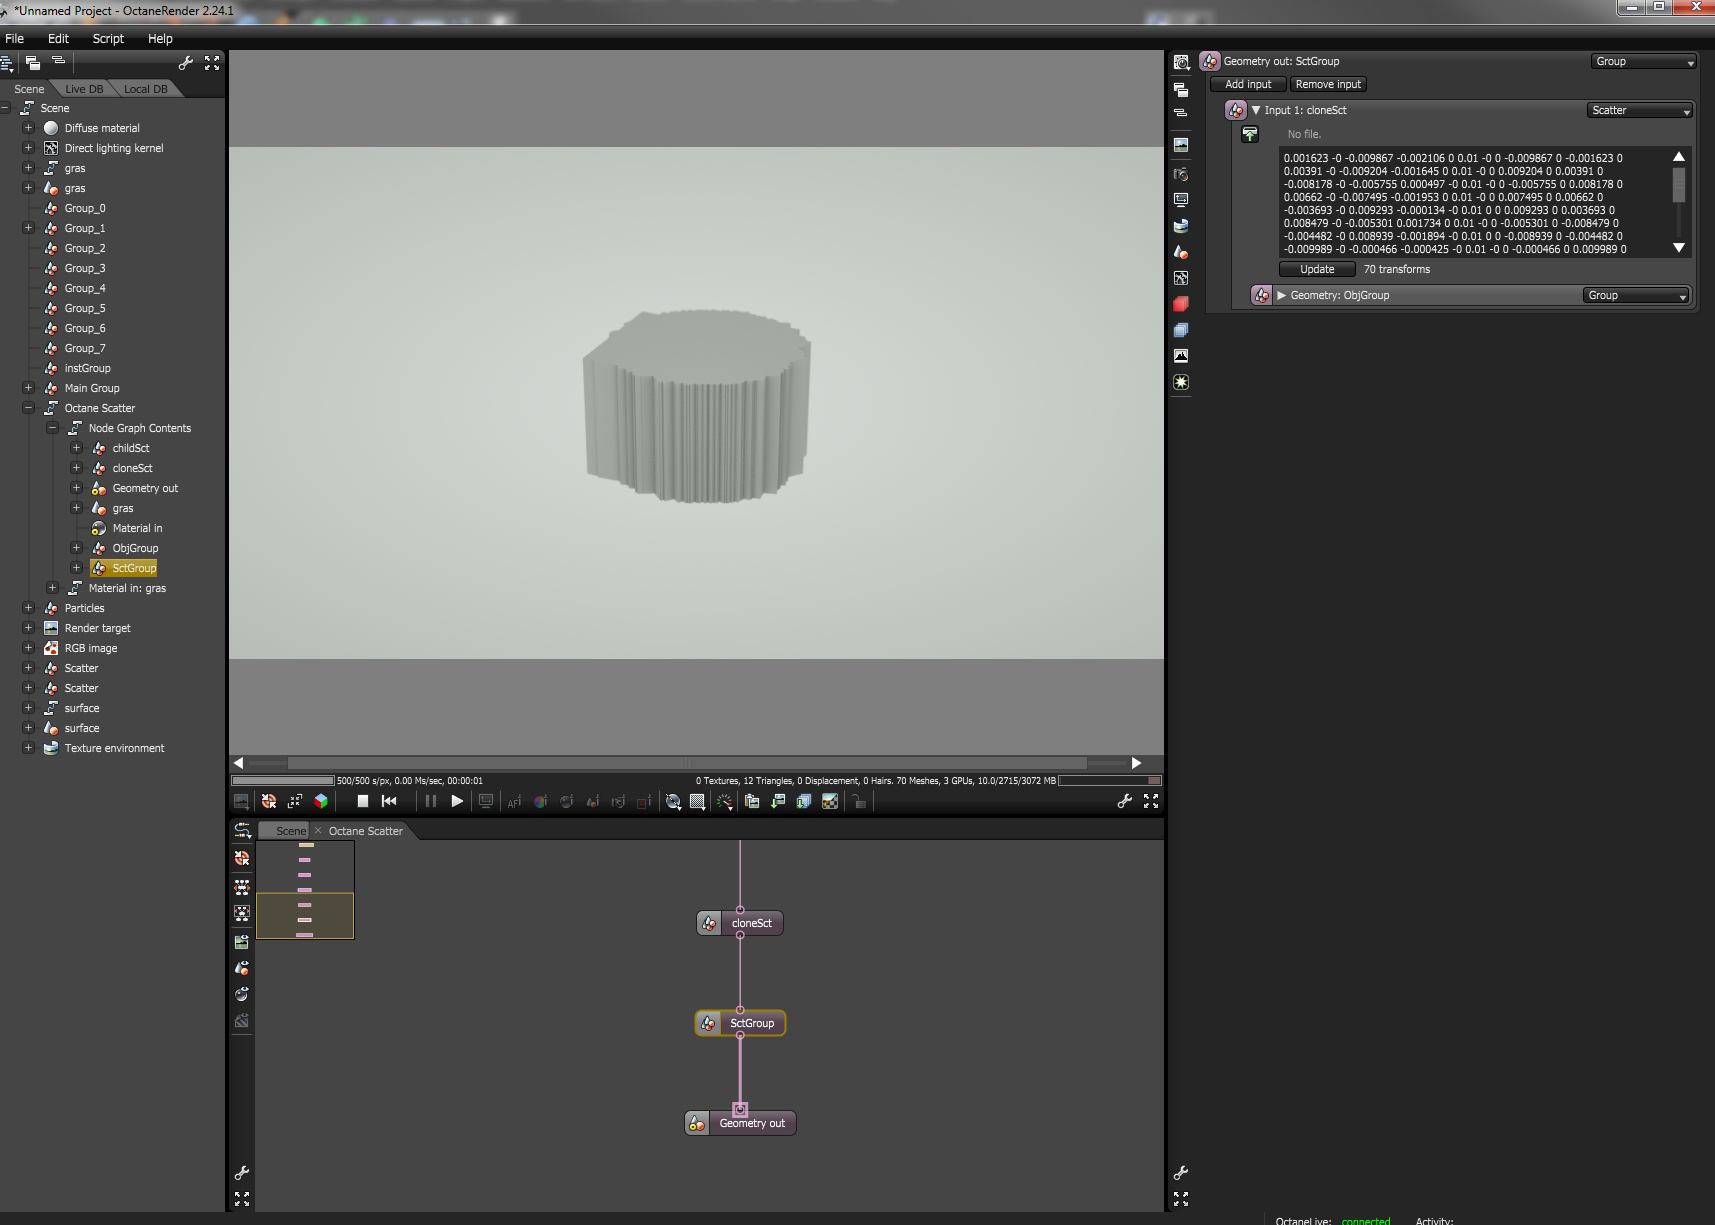This screenshot has width=1715, height=1225.
Task: Switch to the Live DB tab
Action: coord(84,89)
